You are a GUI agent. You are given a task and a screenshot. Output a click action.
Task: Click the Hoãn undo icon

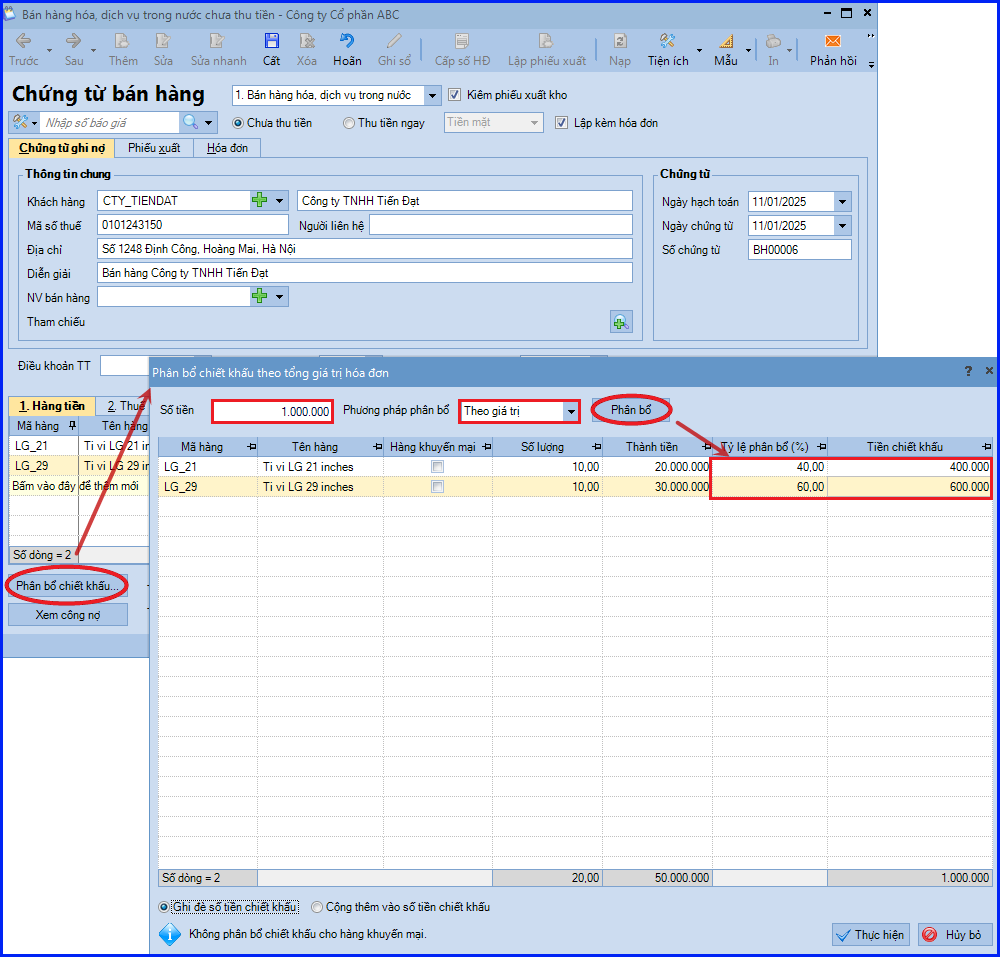pyautogui.click(x=347, y=41)
